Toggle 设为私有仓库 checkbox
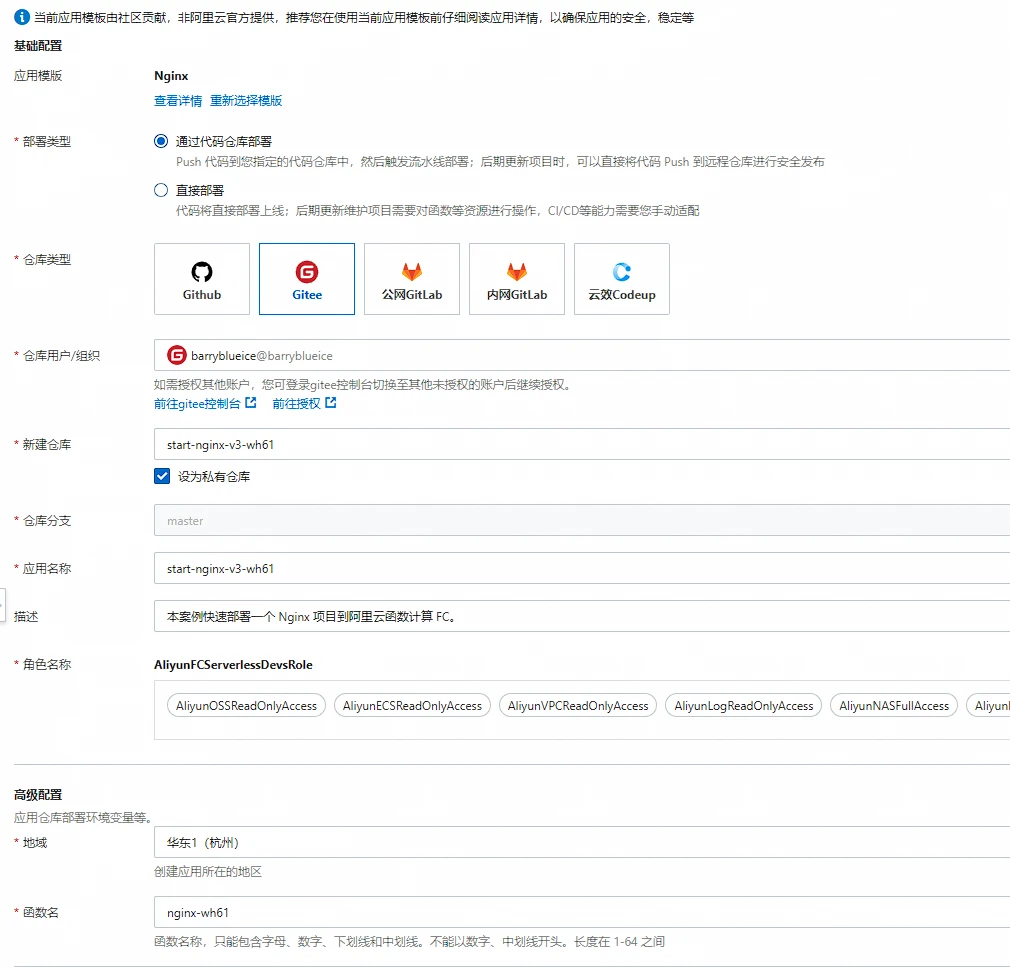Screen dimensions: 1010x968 [162, 476]
